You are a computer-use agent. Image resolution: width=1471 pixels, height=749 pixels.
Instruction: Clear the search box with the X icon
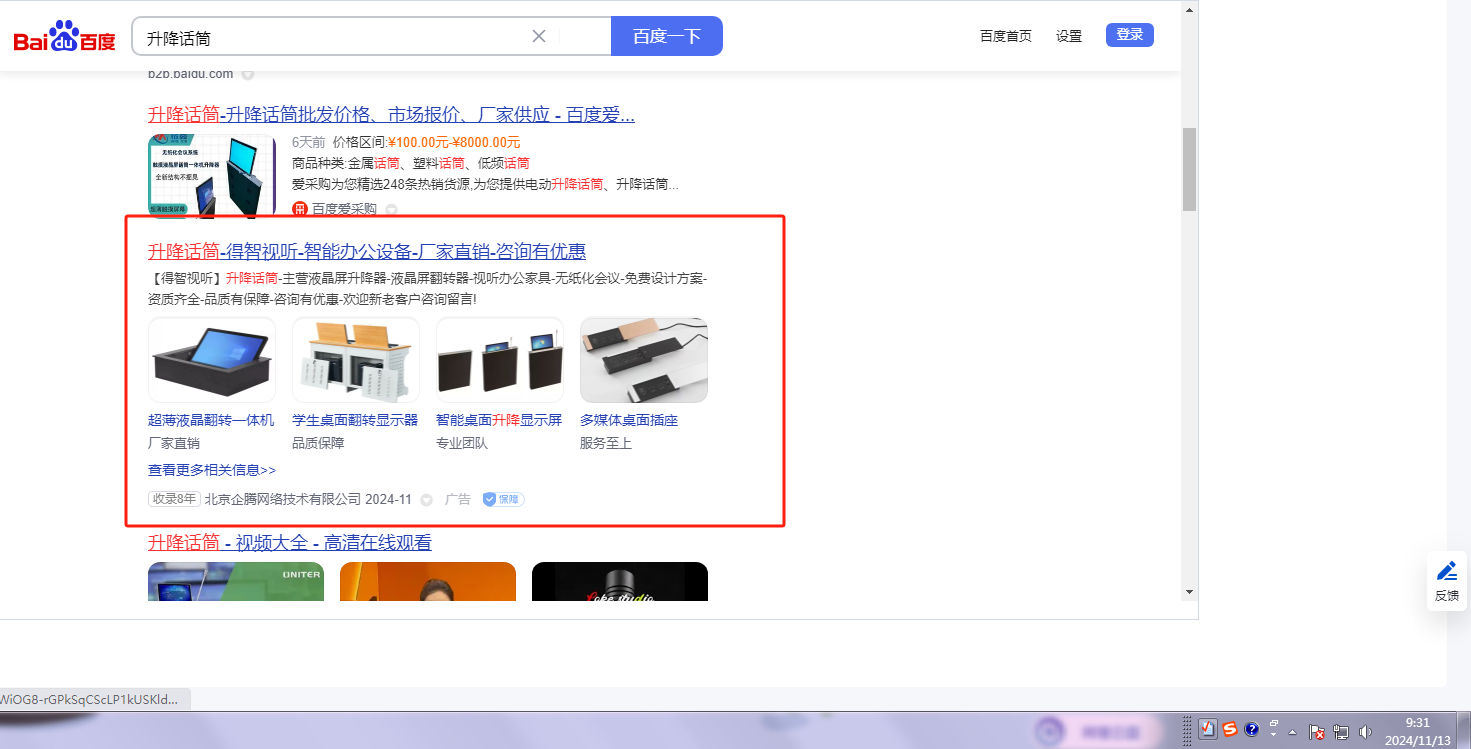[539, 36]
